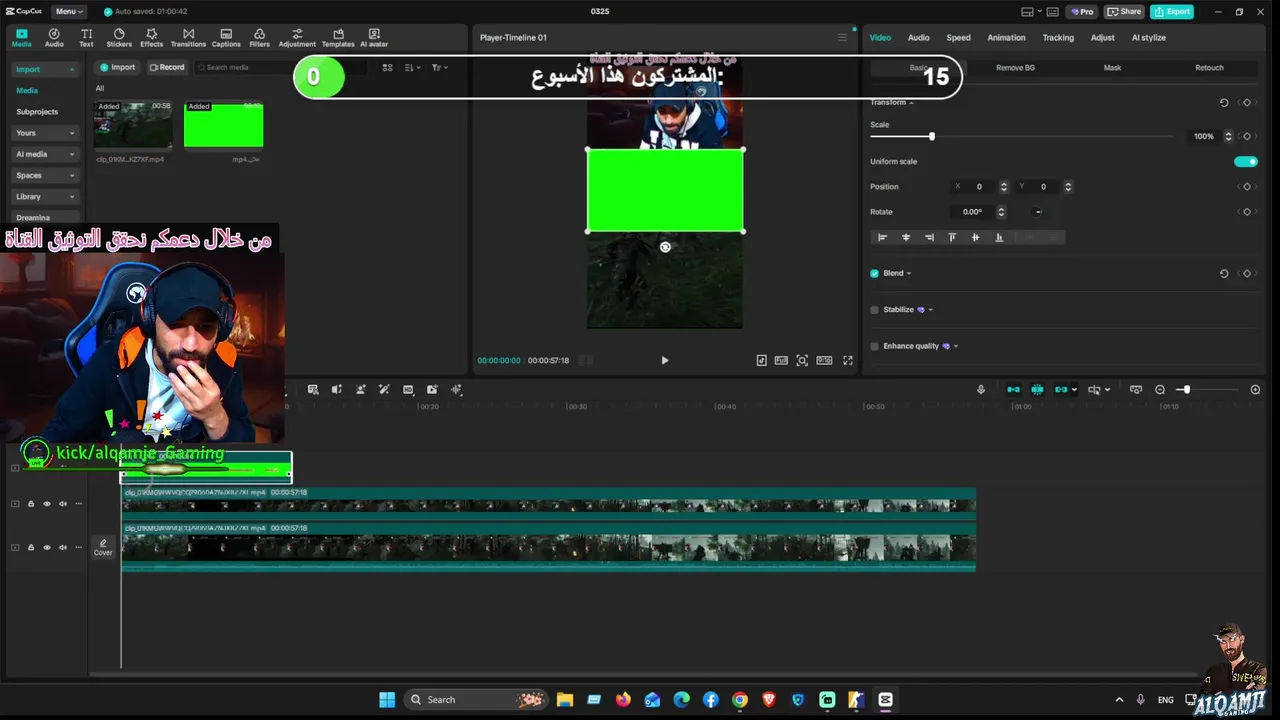Open the Captions tab
Screen dimensions: 1280x720
[226, 38]
